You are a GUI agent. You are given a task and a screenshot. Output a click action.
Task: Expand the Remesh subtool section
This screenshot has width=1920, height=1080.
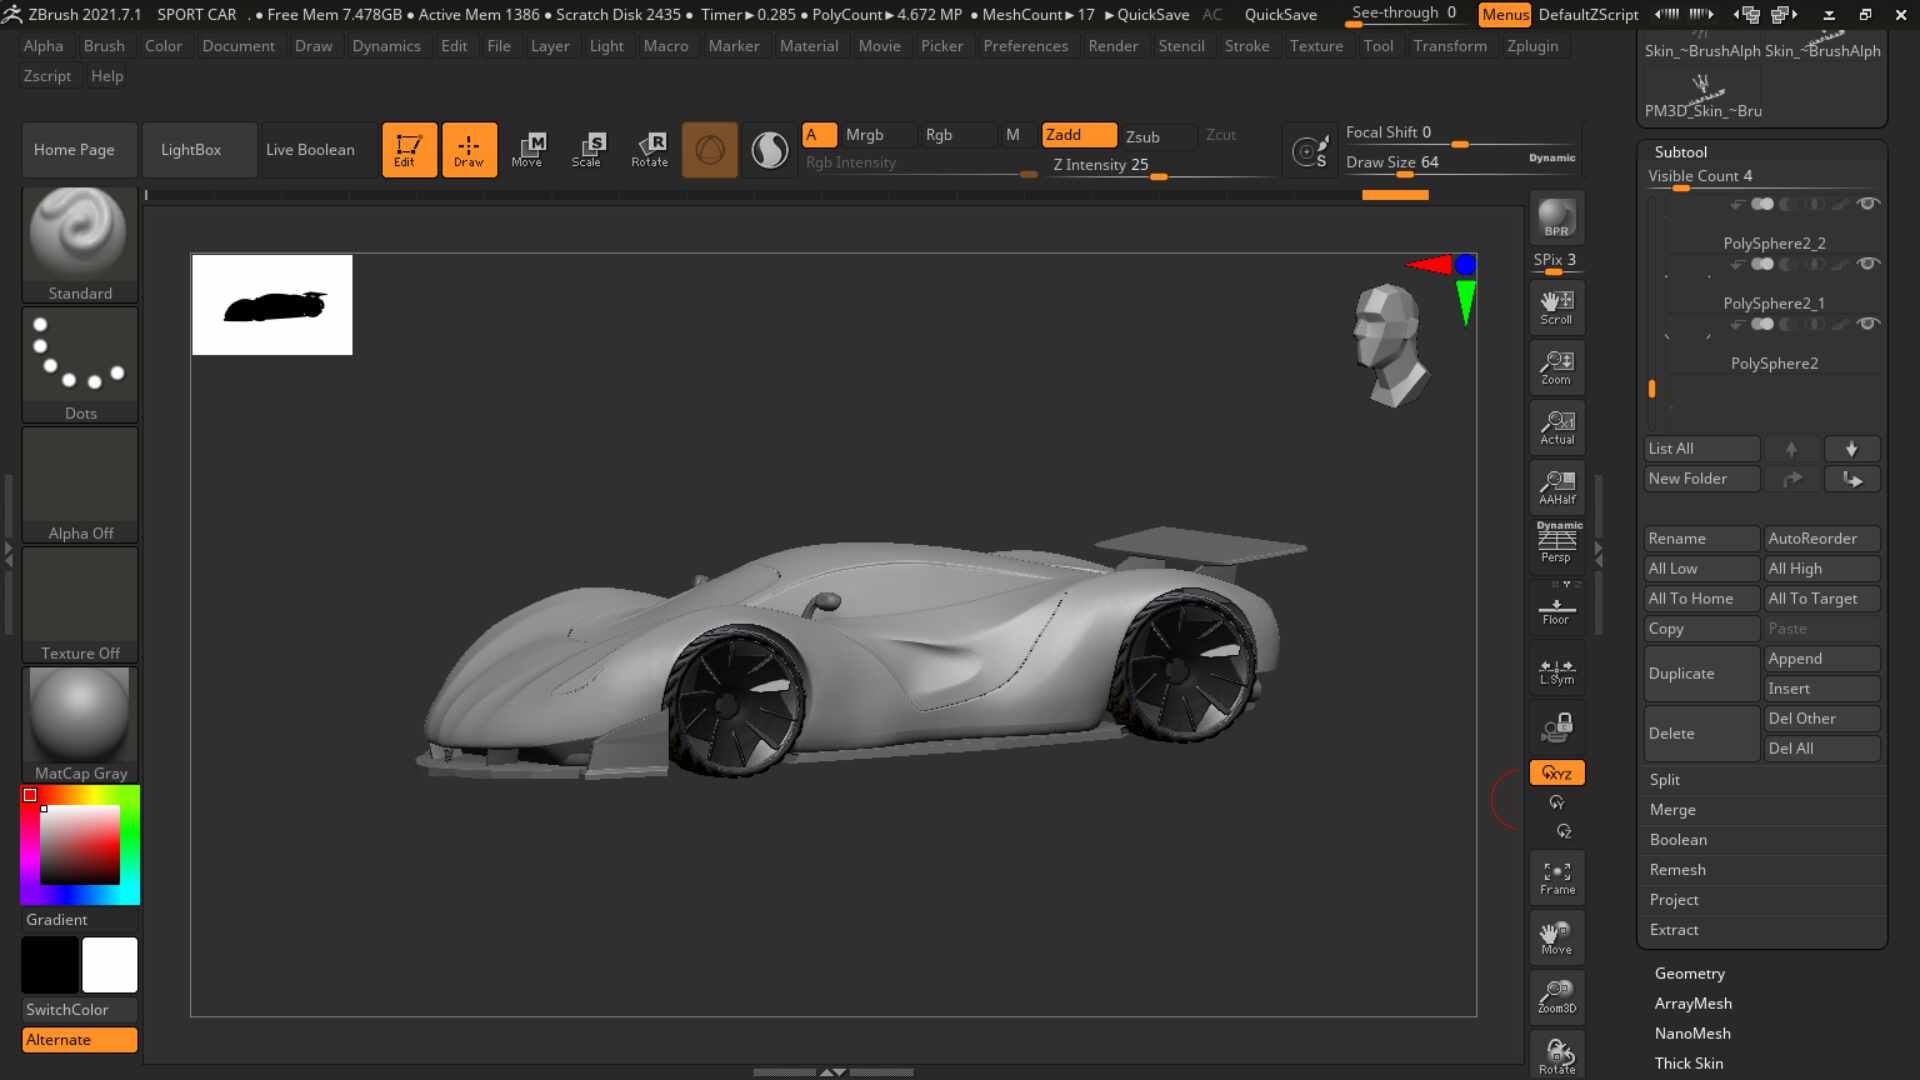(x=1677, y=870)
